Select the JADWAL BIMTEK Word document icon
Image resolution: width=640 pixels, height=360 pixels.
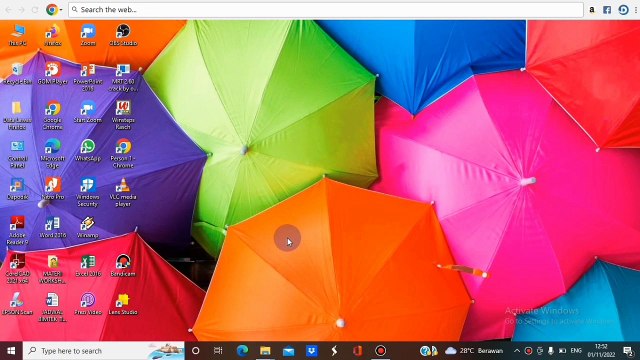tap(53, 307)
